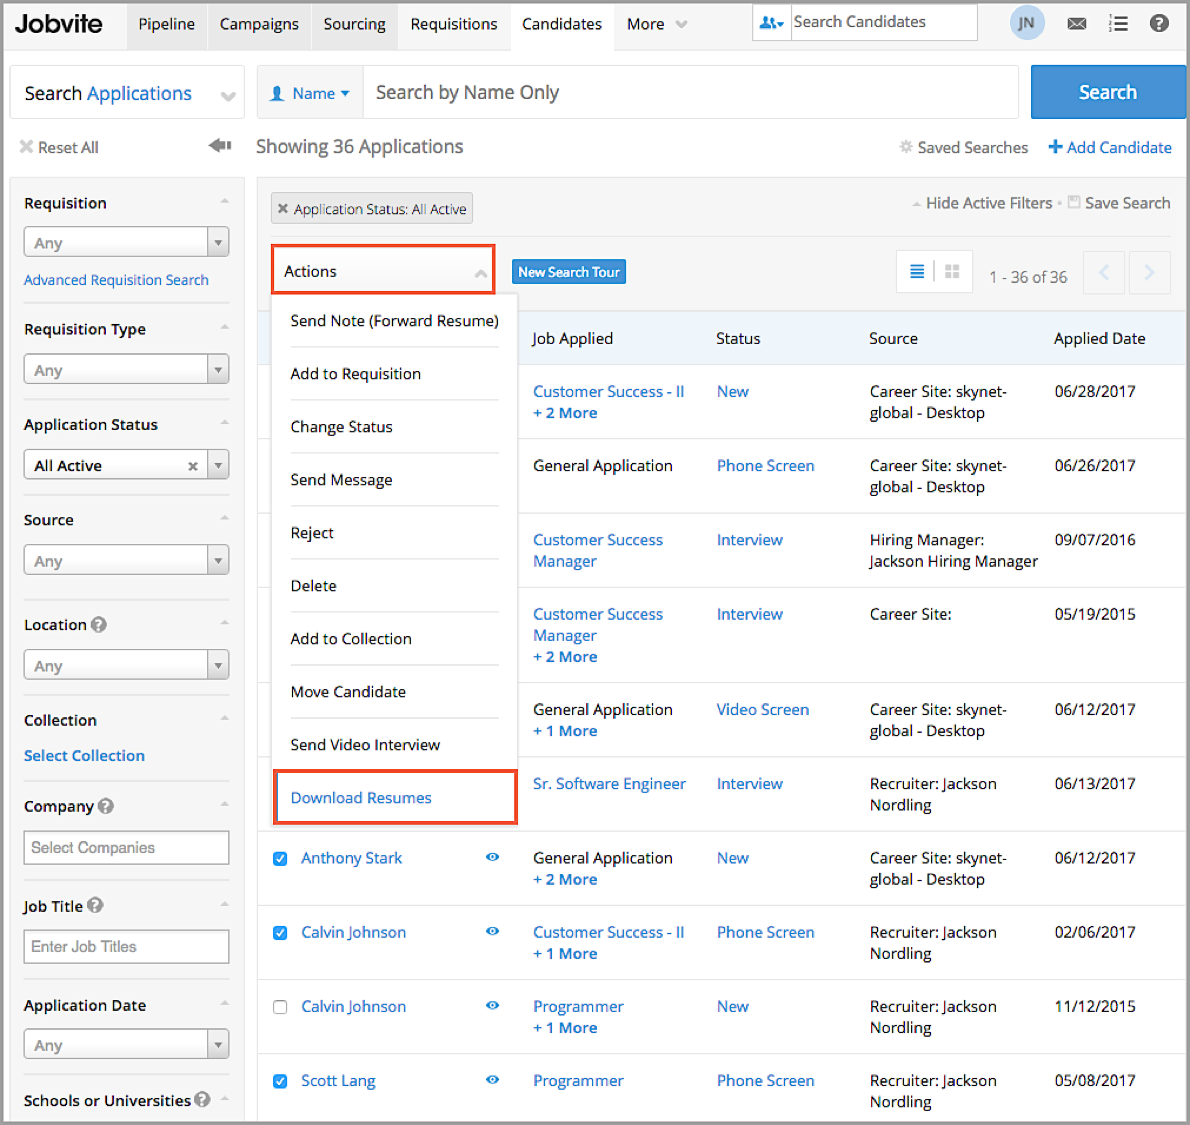Focus the Select Companies input

126,847
